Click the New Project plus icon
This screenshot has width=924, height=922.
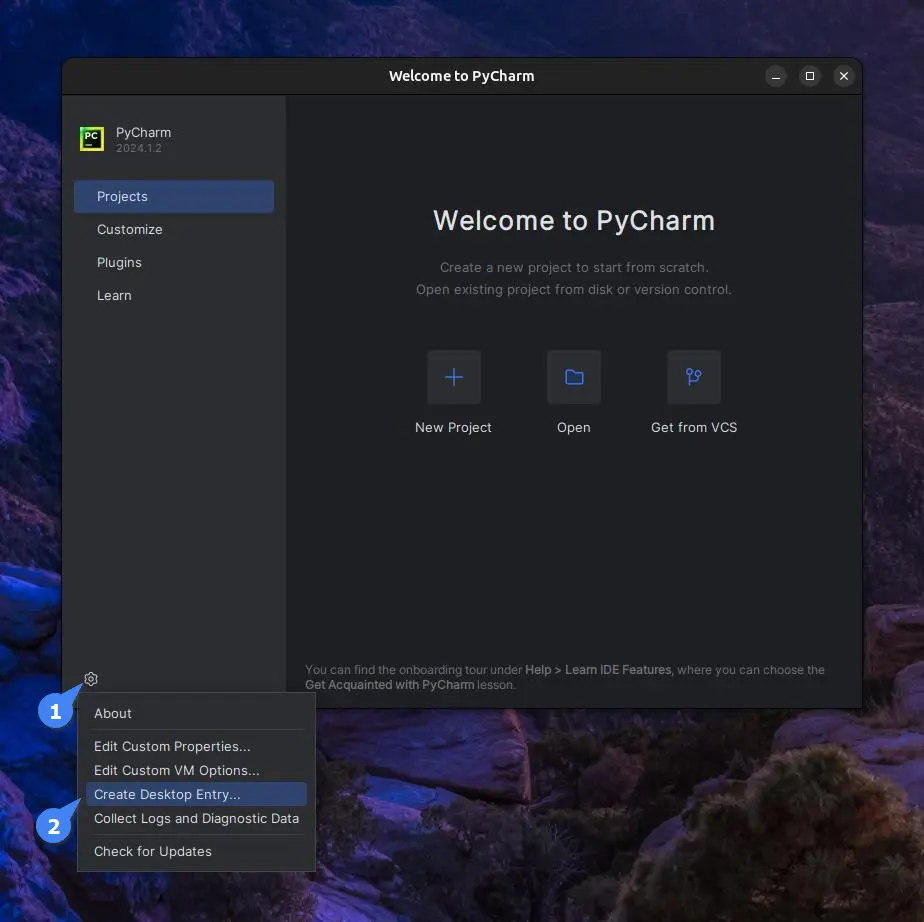[454, 377]
